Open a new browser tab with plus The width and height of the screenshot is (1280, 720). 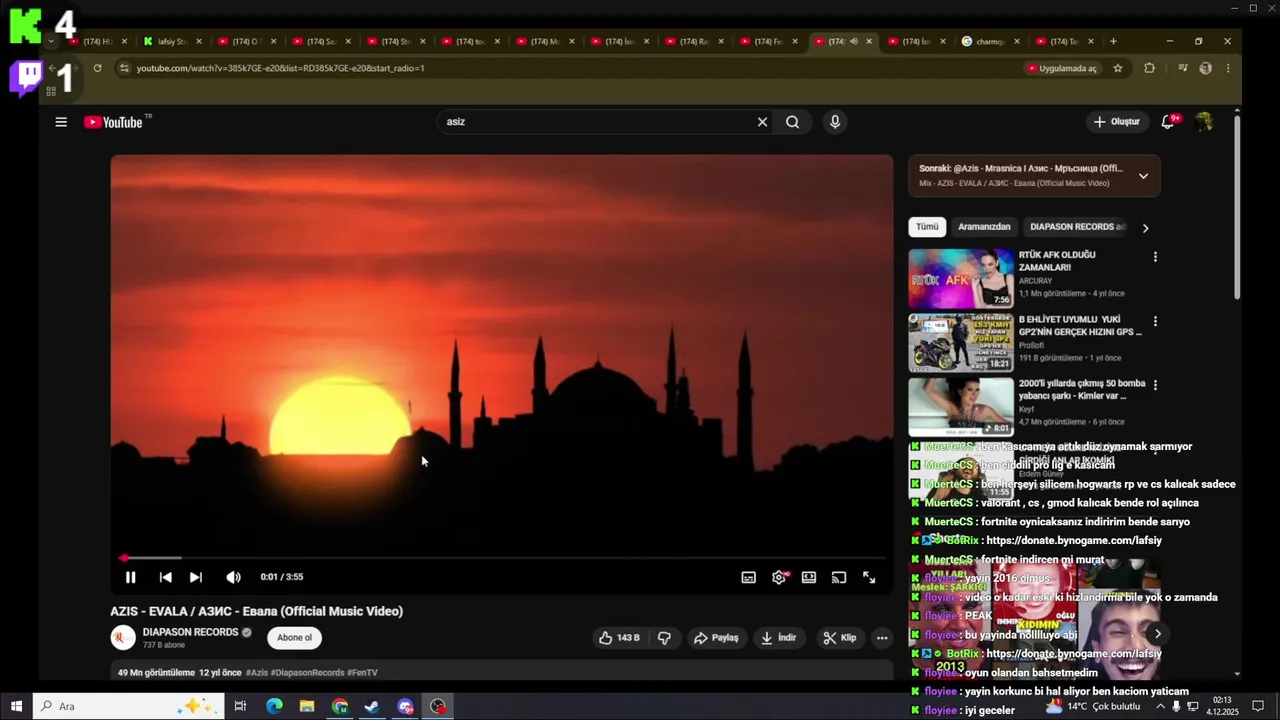click(1113, 41)
